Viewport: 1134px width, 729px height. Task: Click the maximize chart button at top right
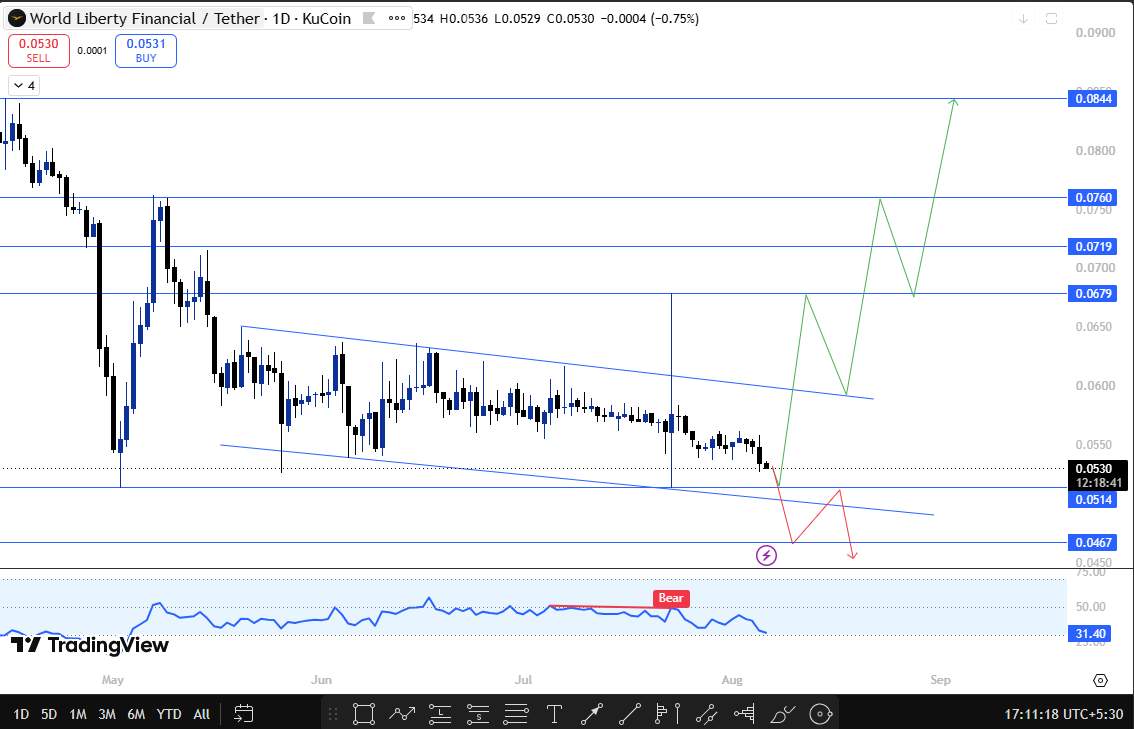pos(1052,19)
